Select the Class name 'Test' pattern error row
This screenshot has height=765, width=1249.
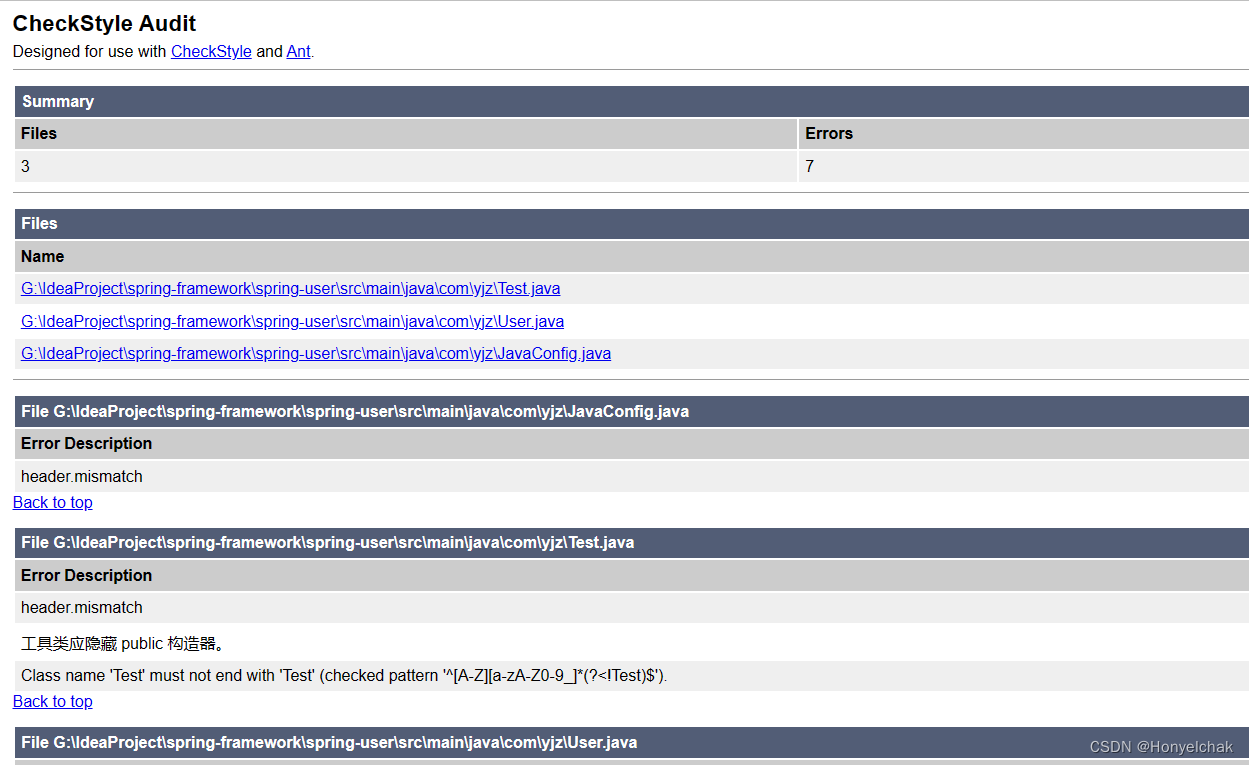(345, 675)
